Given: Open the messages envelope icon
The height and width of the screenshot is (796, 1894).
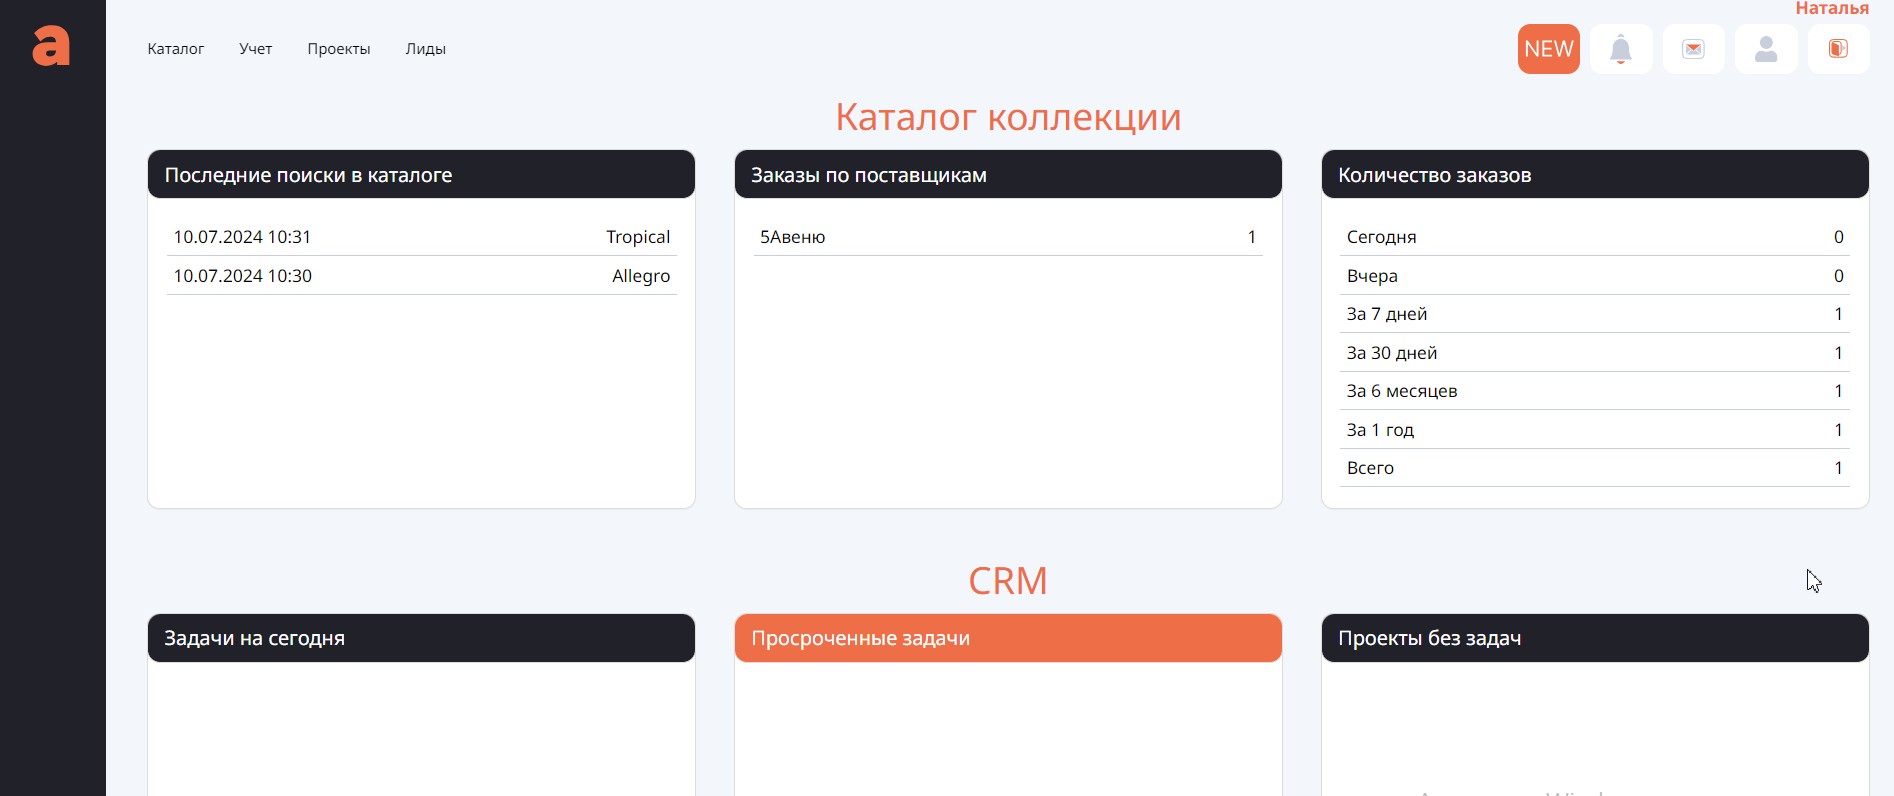Looking at the screenshot, I should [x=1693, y=49].
